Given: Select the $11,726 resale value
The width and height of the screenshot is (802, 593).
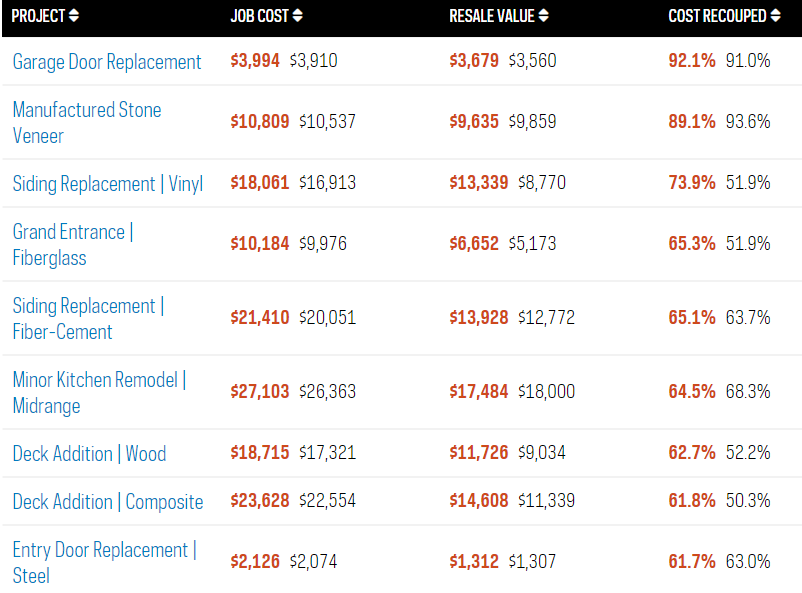Looking at the screenshot, I should pyautogui.click(x=479, y=453).
